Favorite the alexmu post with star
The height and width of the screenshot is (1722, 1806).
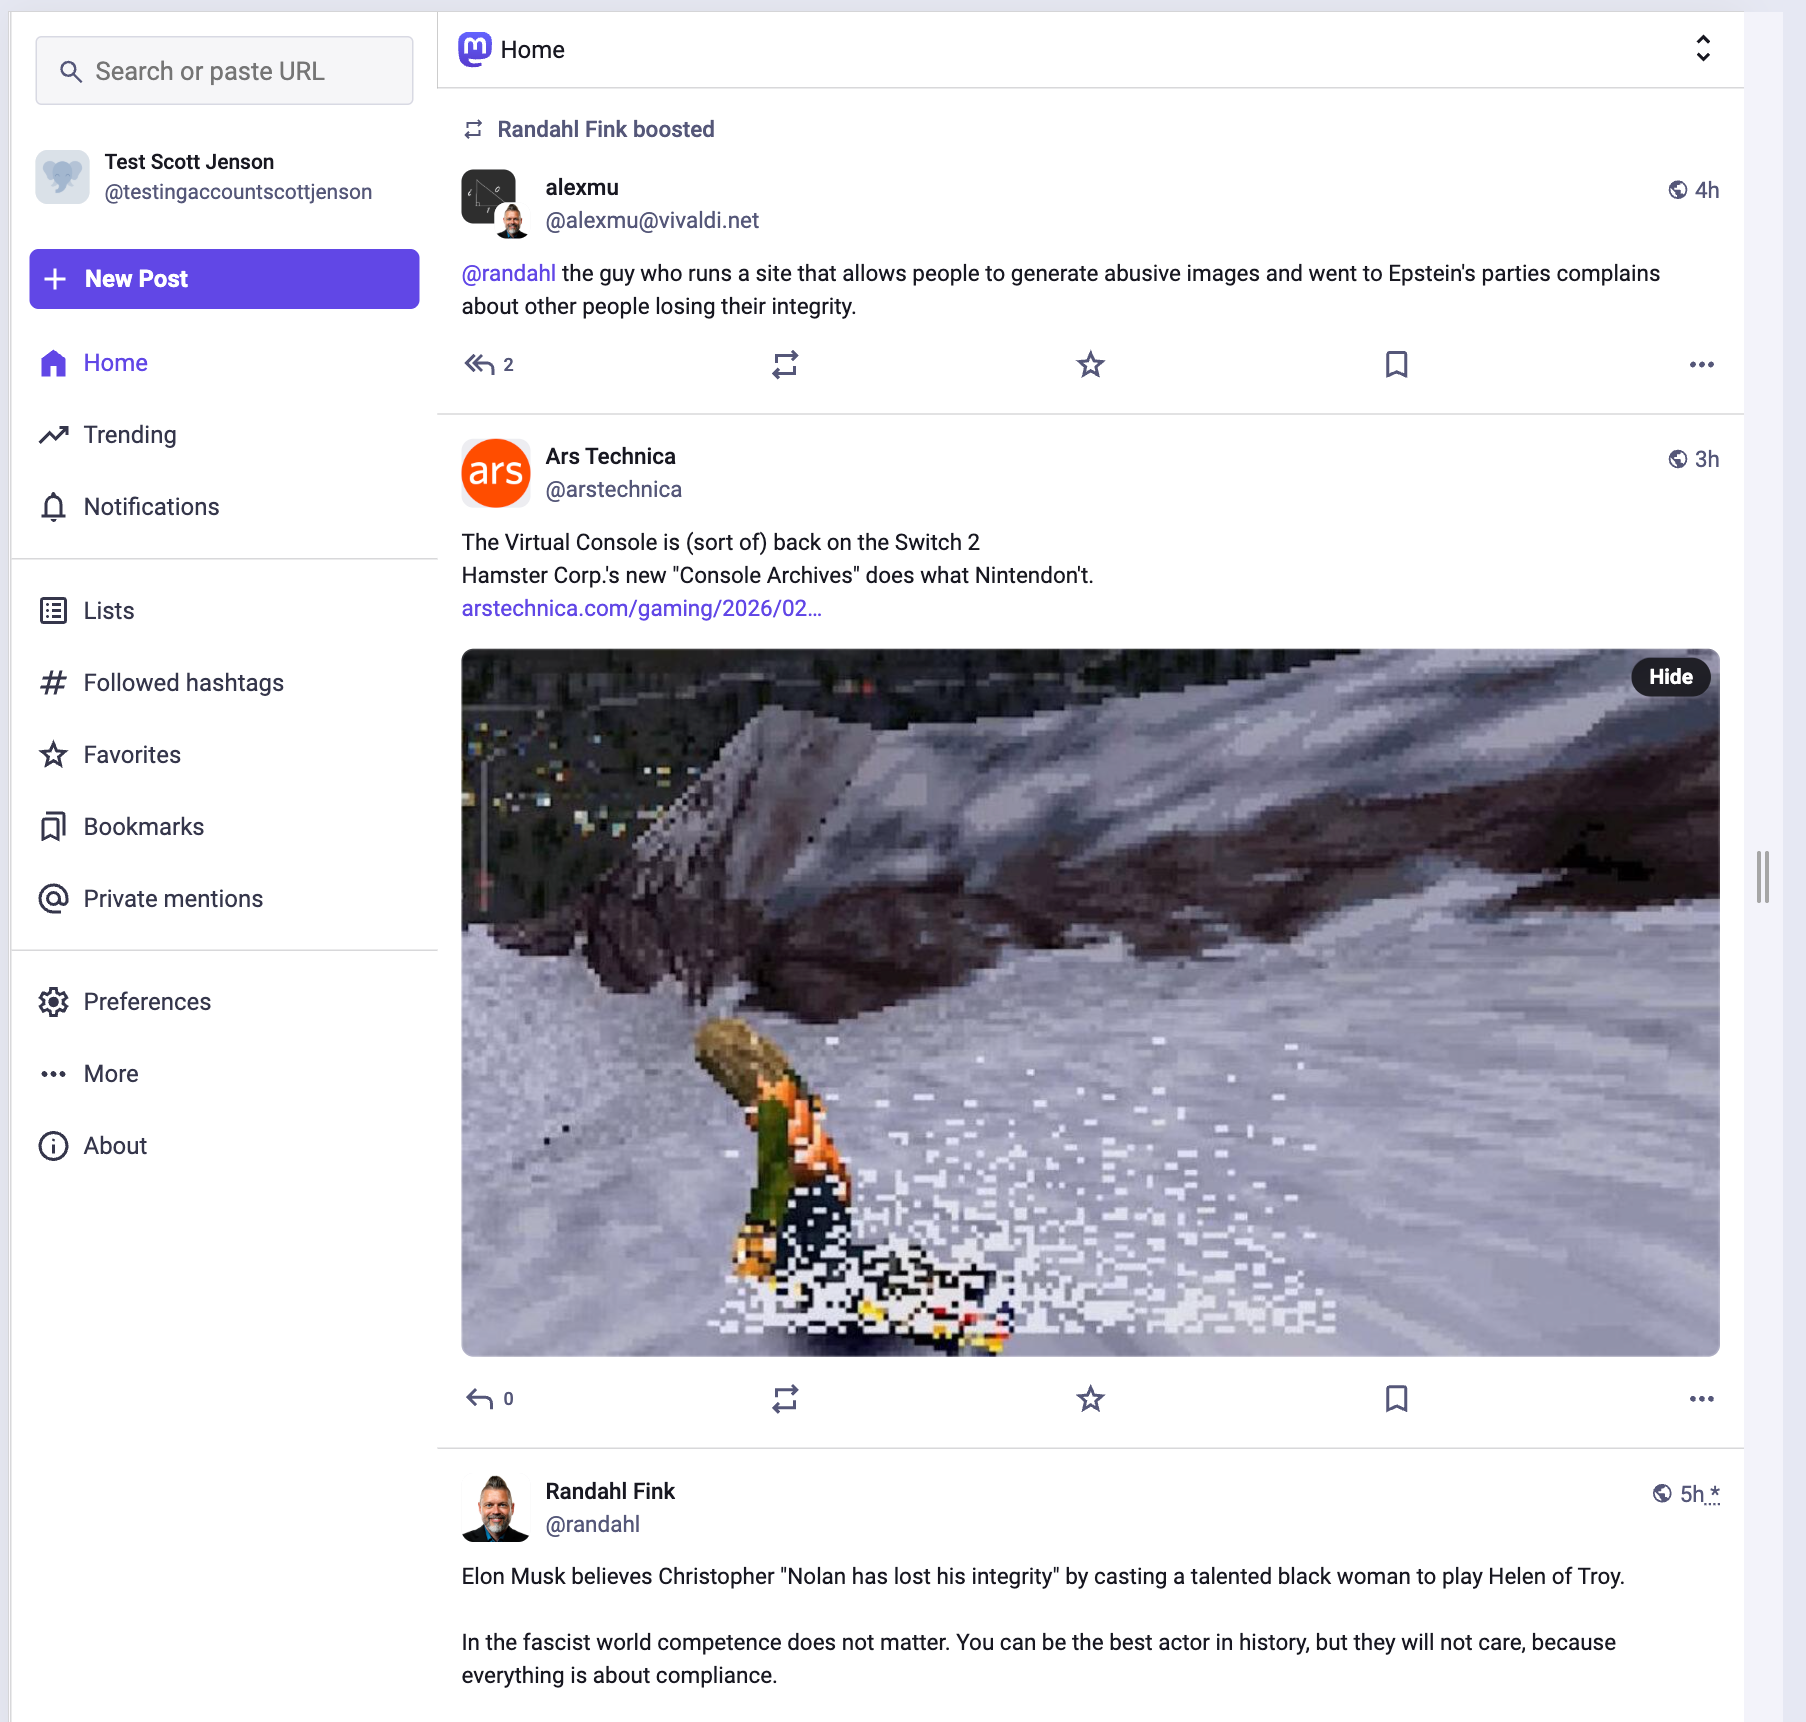1090,364
